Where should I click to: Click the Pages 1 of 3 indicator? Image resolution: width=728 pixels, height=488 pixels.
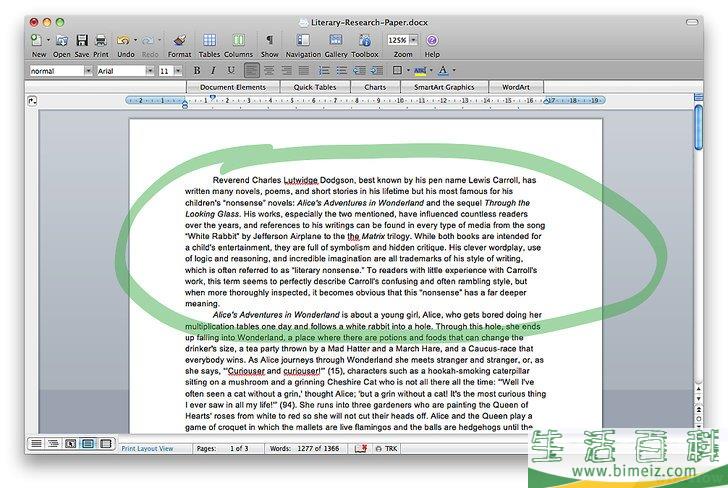click(x=222, y=449)
